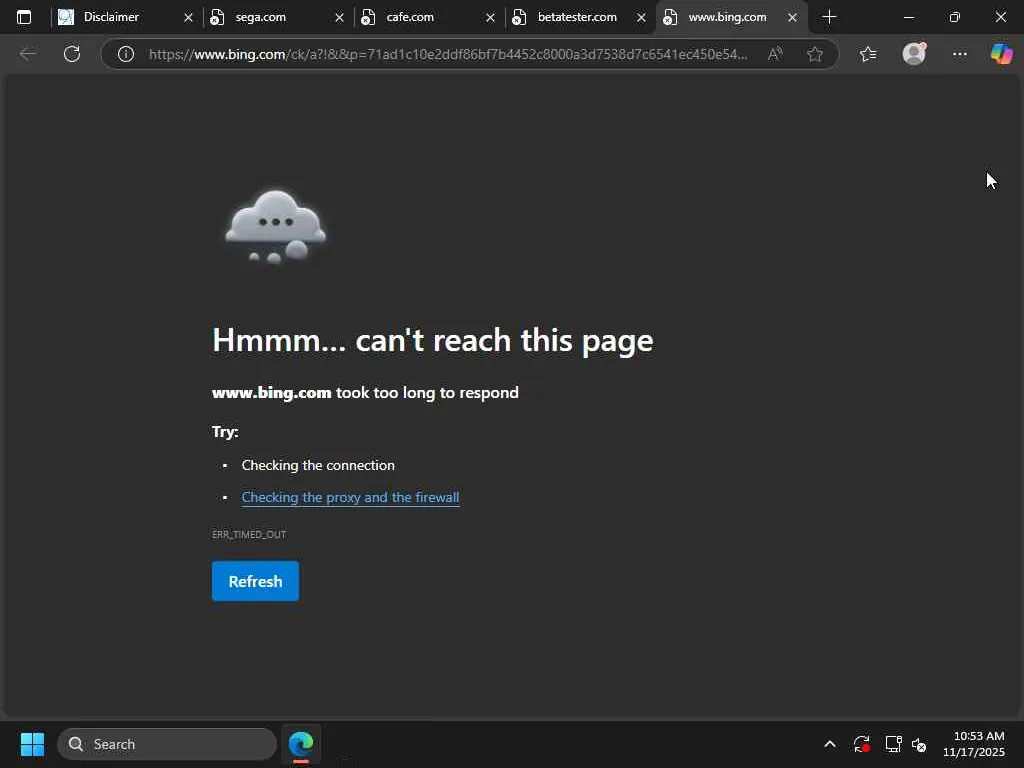The height and width of the screenshot is (768, 1024).
Task: Open the network display tray icon
Action: (893, 744)
